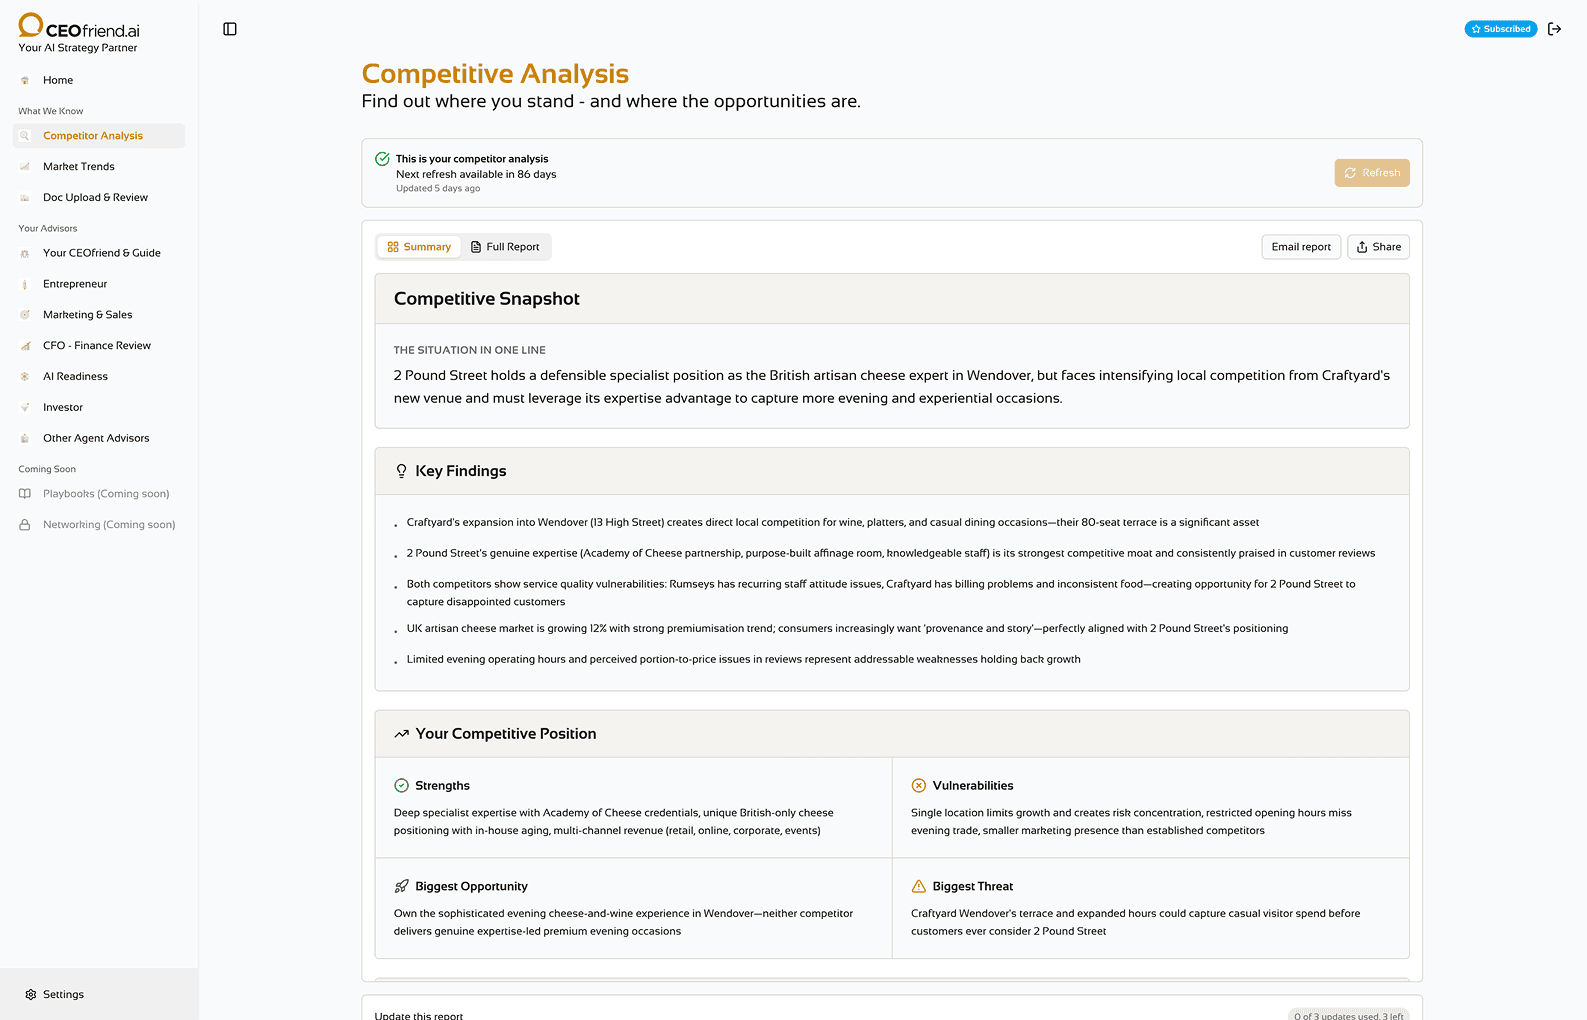Viewport: 1587px width, 1020px height.
Task: Click the Entrepreneur advisor icon
Action: tap(25, 284)
